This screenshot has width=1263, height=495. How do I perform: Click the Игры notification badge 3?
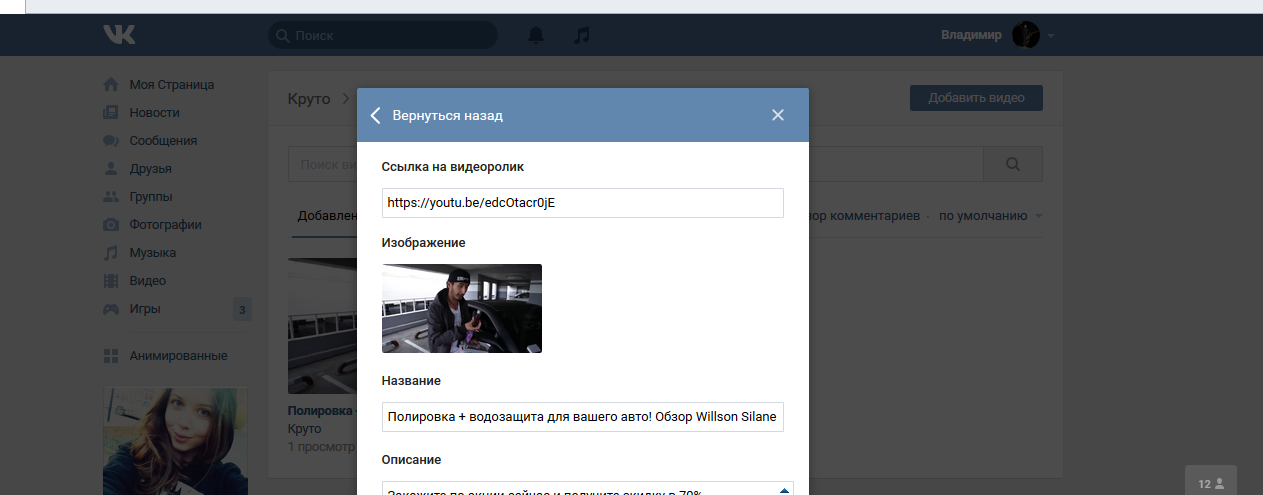point(242,310)
